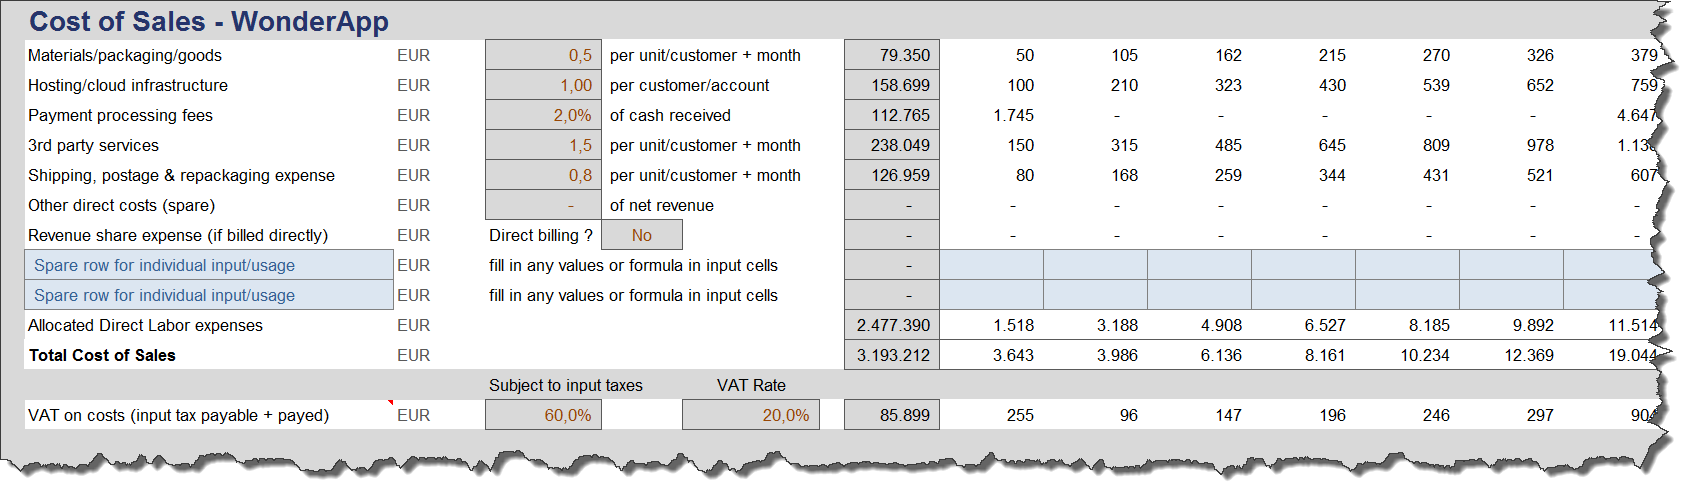The image size is (1695, 497).
Task: Click the Hosting/cloud infrastructure rate input 1,00
Action: tap(543, 85)
